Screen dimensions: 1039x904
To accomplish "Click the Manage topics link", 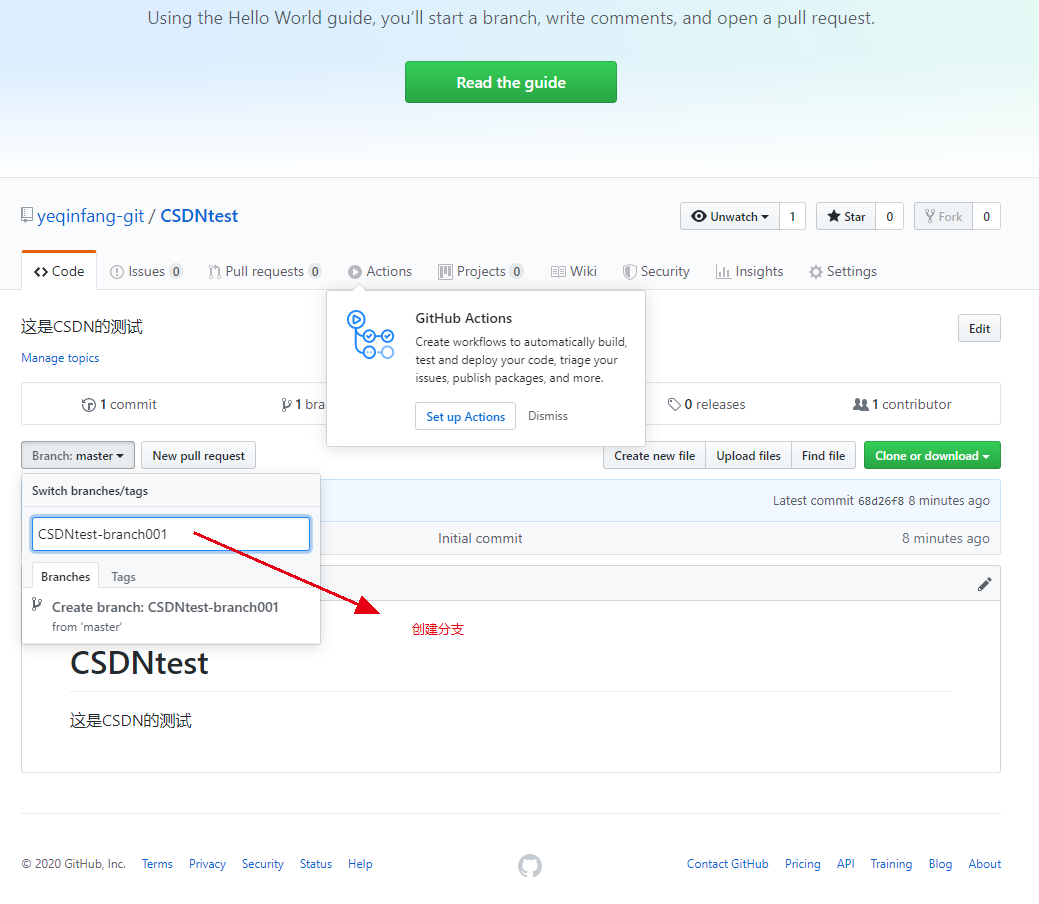I will (60, 358).
